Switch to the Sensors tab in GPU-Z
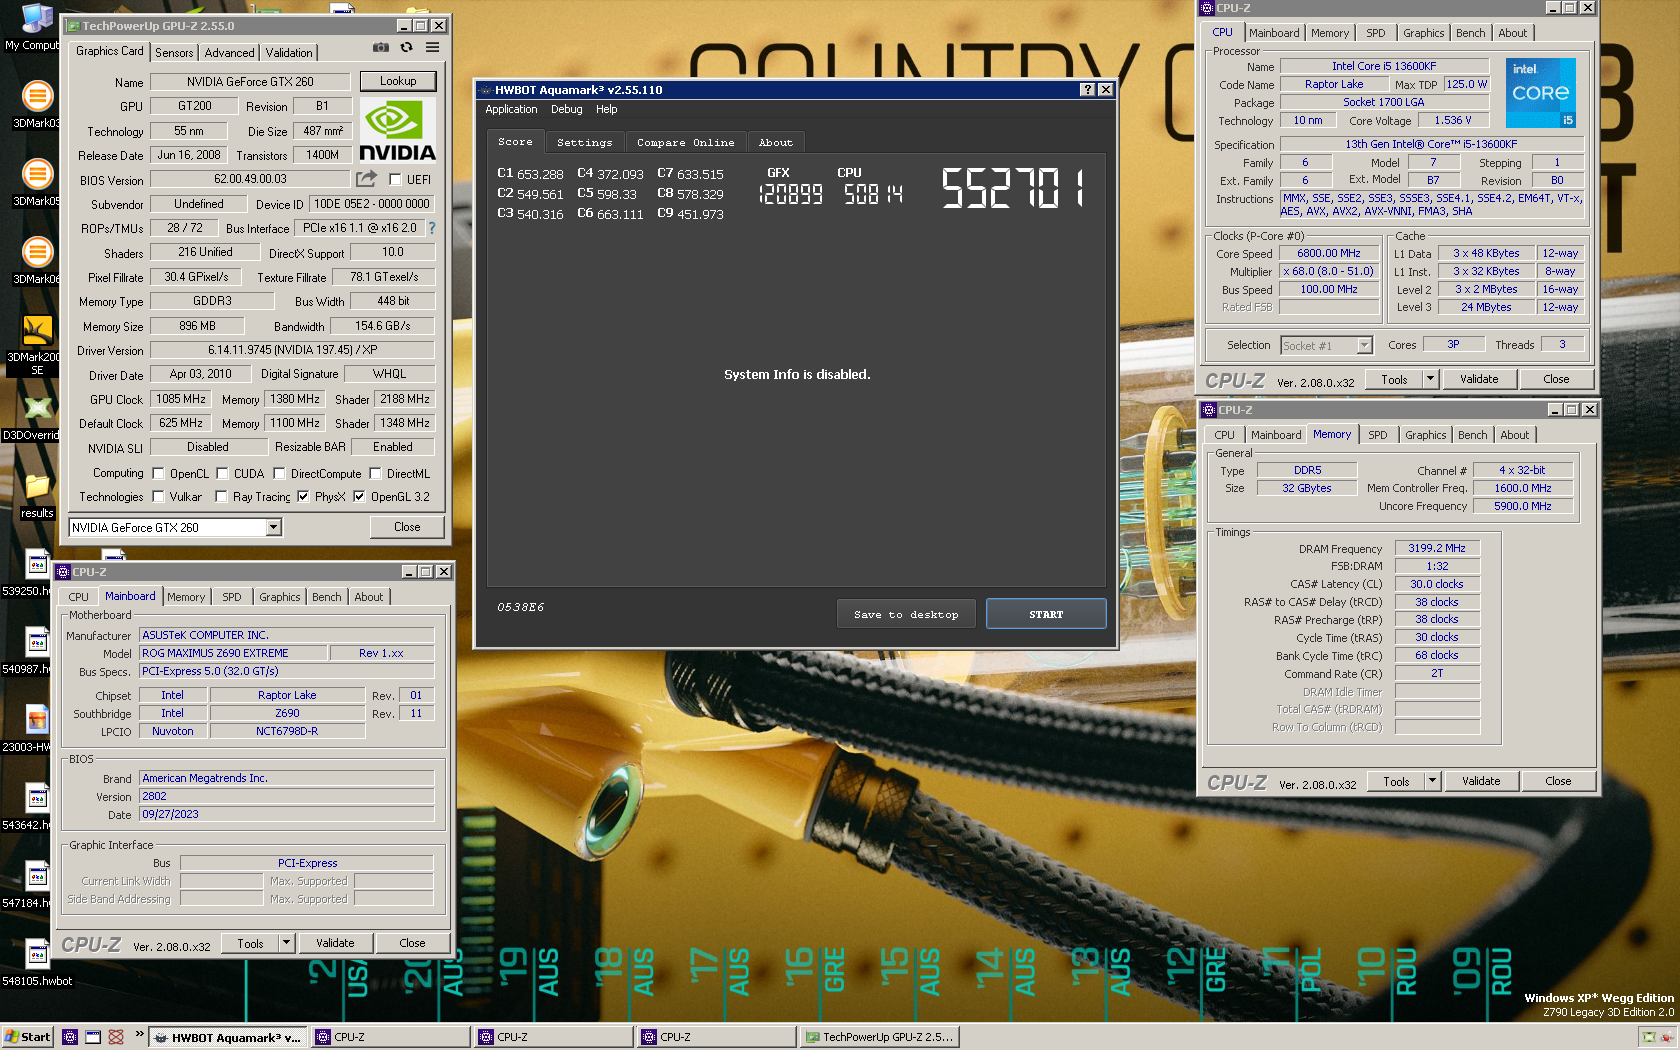Viewport: 1680px width, 1050px height. coord(174,53)
